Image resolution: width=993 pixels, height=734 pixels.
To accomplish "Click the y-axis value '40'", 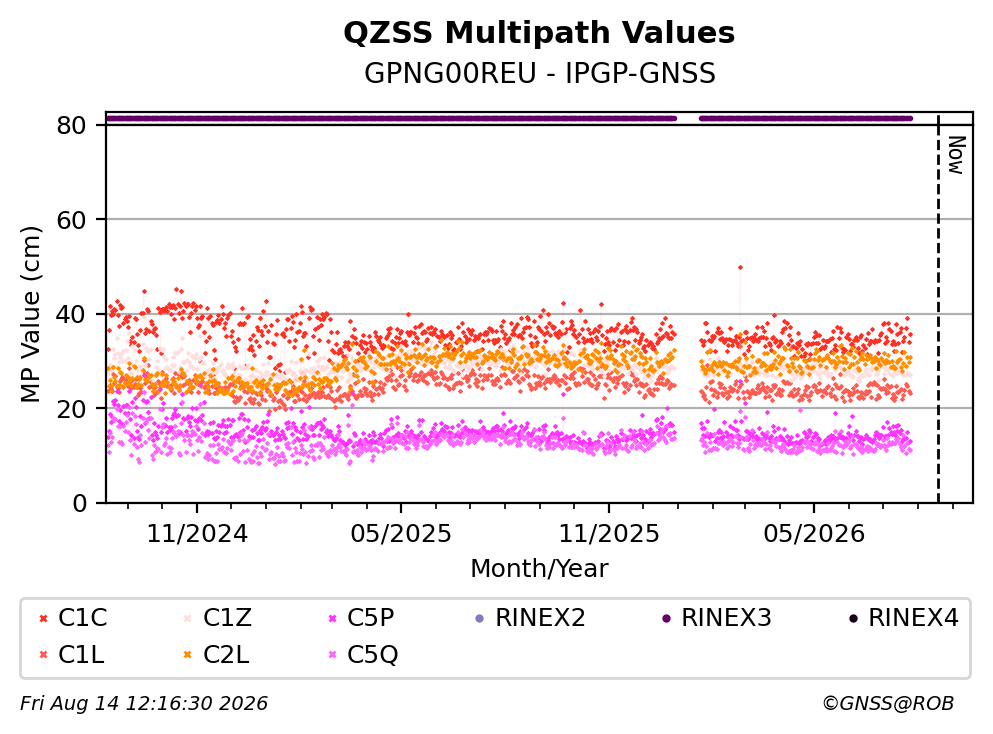I will pos(72,314).
